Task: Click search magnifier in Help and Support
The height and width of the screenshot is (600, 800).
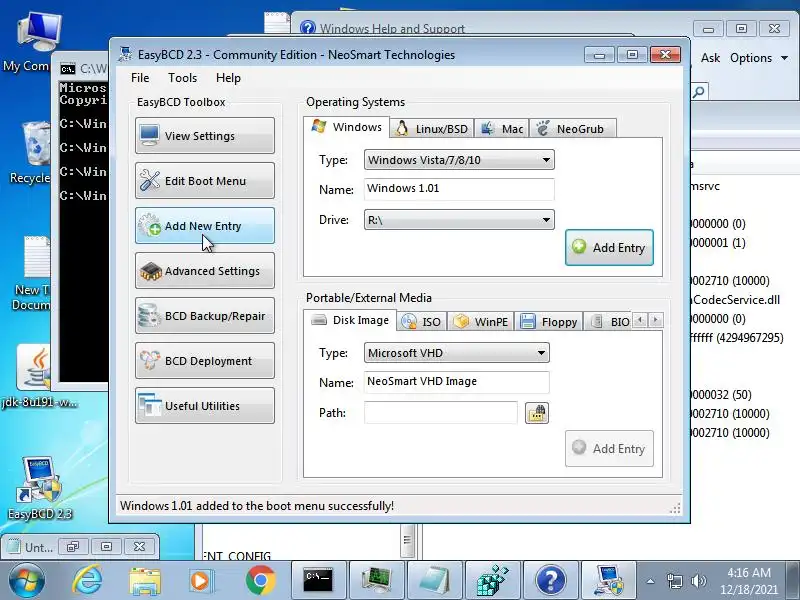Action: click(x=699, y=92)
